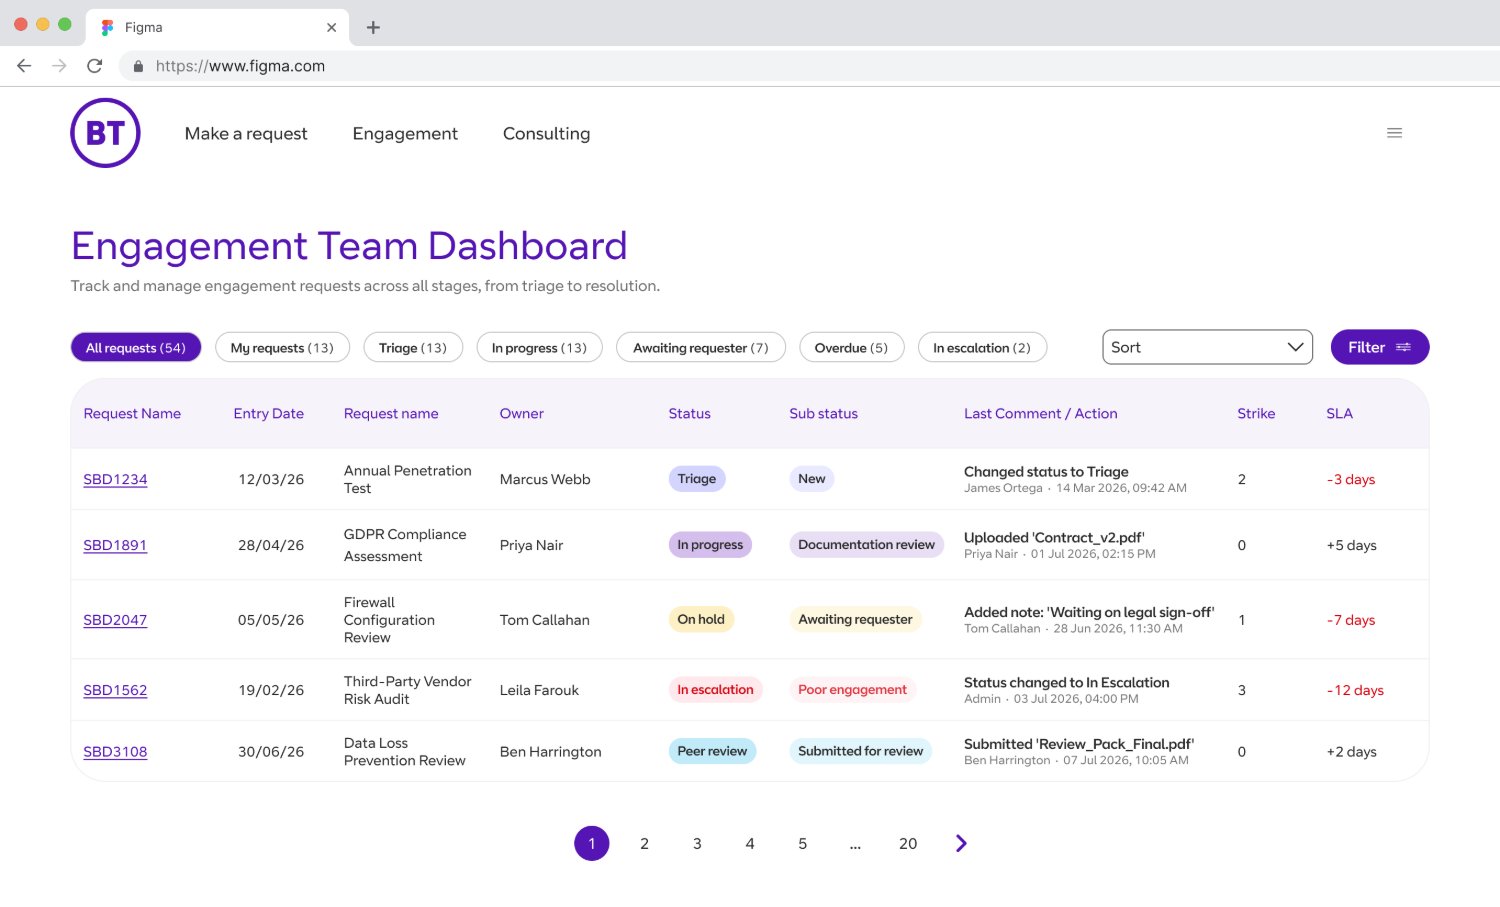Click Documentation review sub status badge
The height and width of the screenshot is (907, 1500).
(866, 544)
